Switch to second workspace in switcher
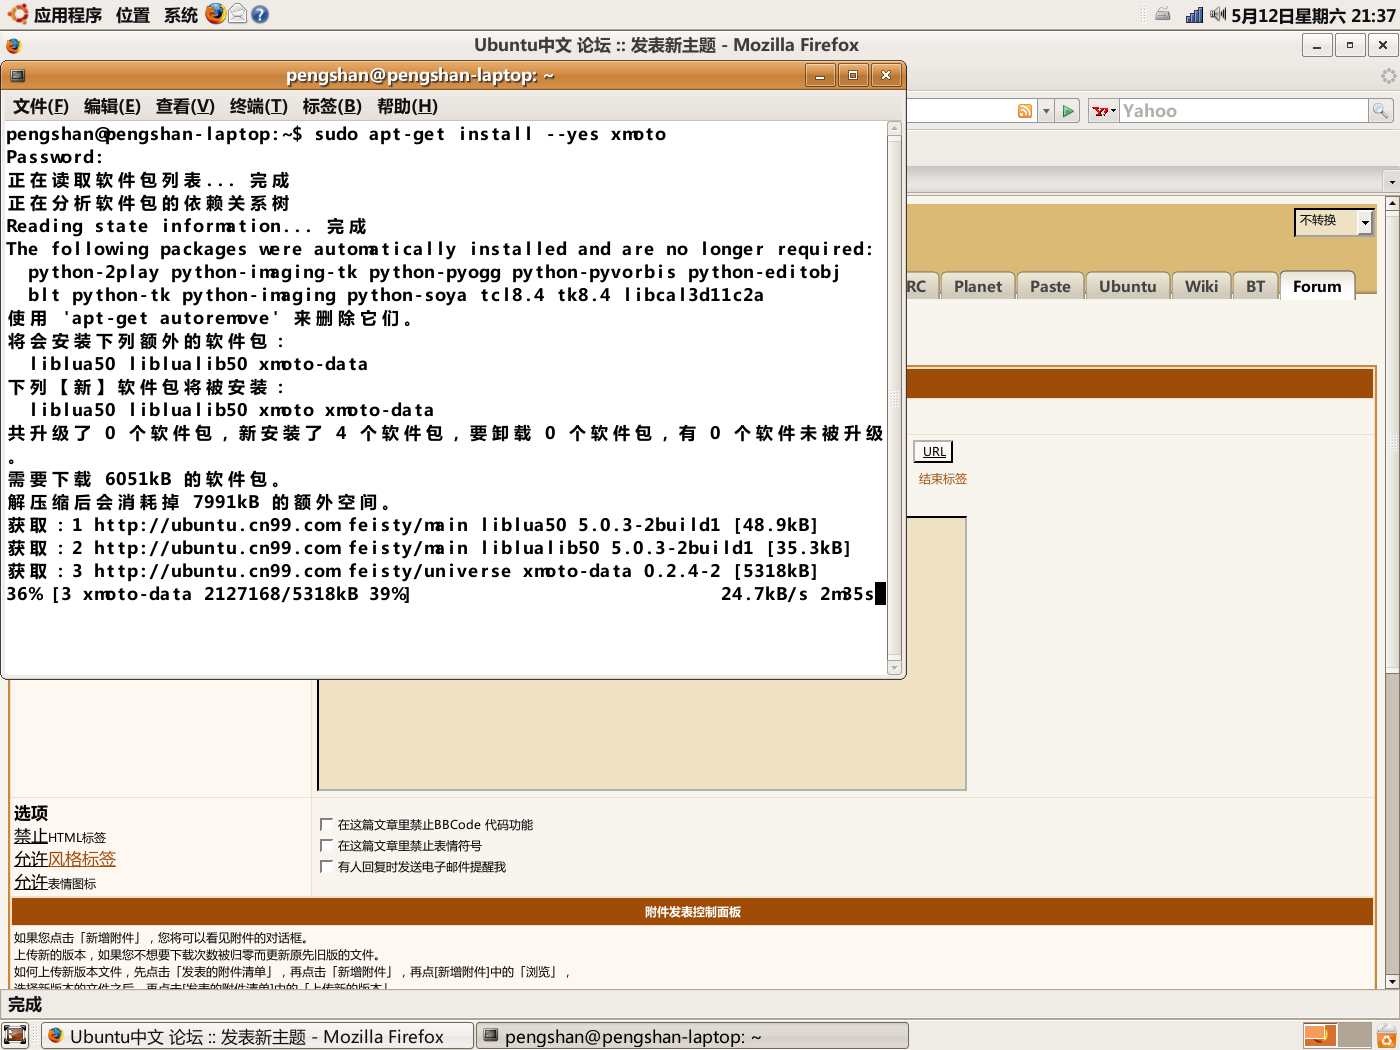The width and height of the screenshot is (1400, 1050). pyautogui.click(x=1354, y=1035)
